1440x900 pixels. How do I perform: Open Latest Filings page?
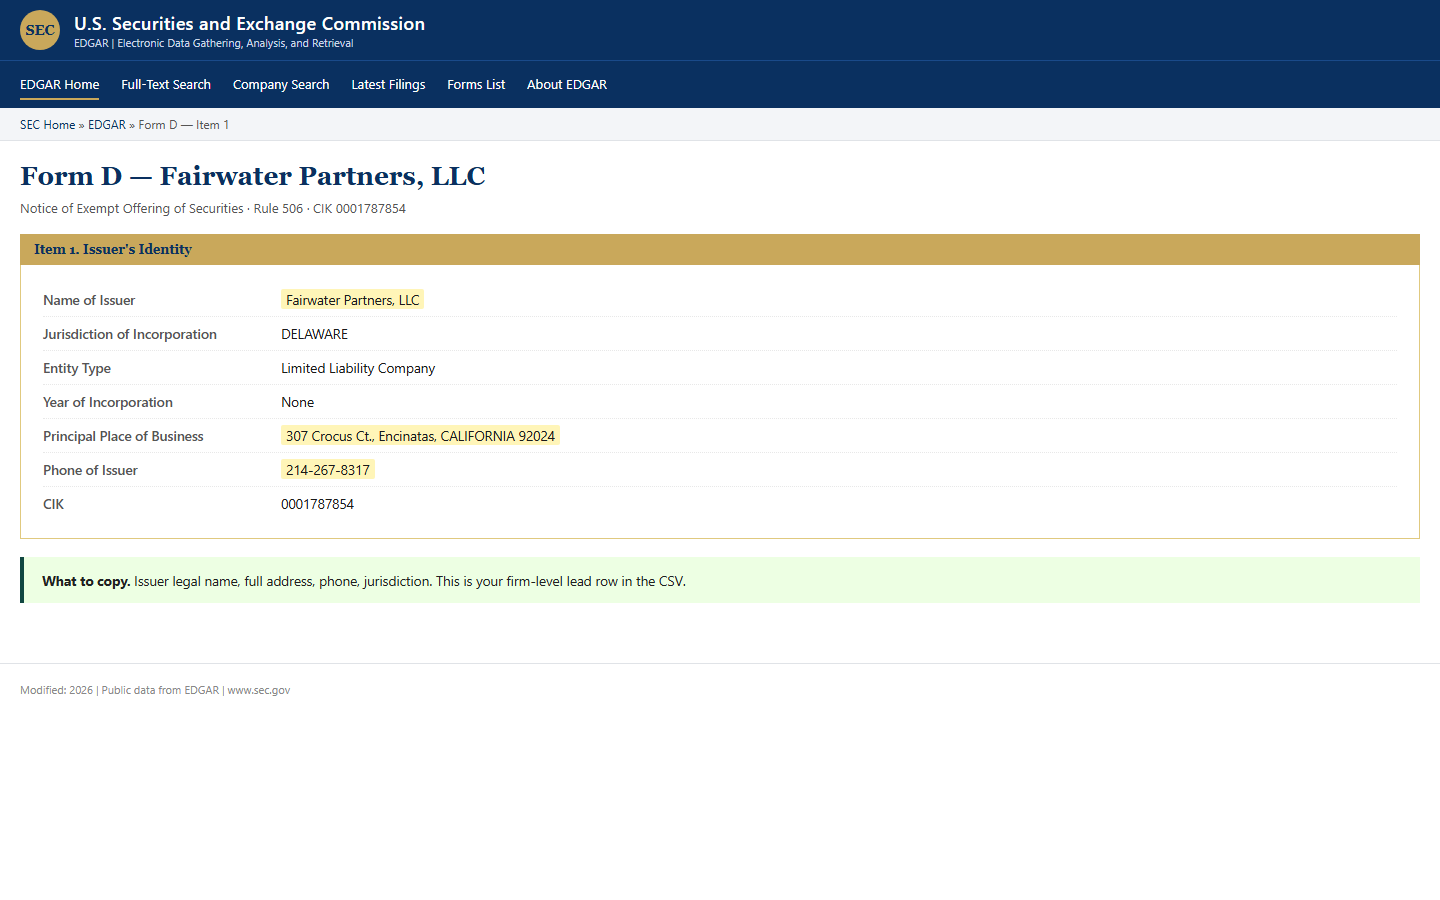pyautogui.click(x=388, y=85)
